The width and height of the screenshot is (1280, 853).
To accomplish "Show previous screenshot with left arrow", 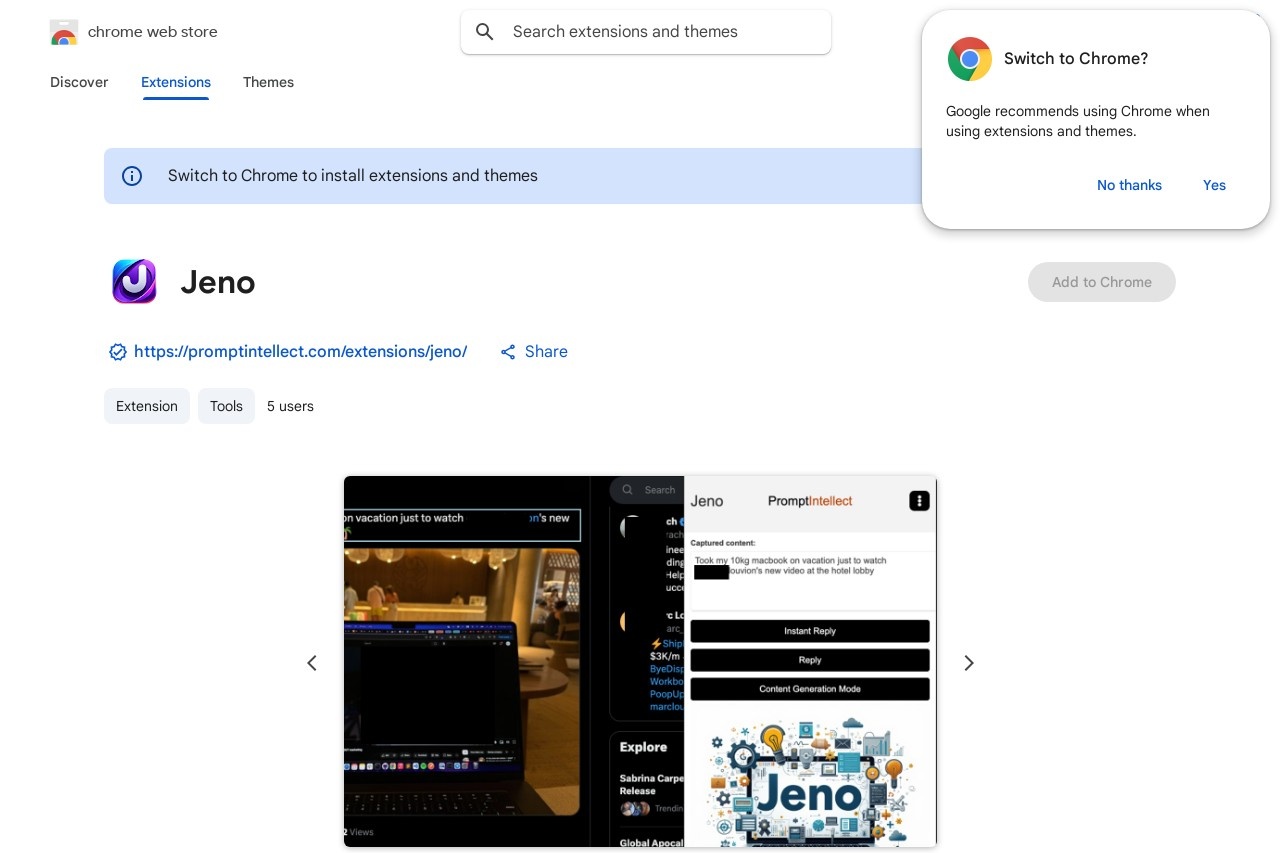I will (x=312, y=663).
